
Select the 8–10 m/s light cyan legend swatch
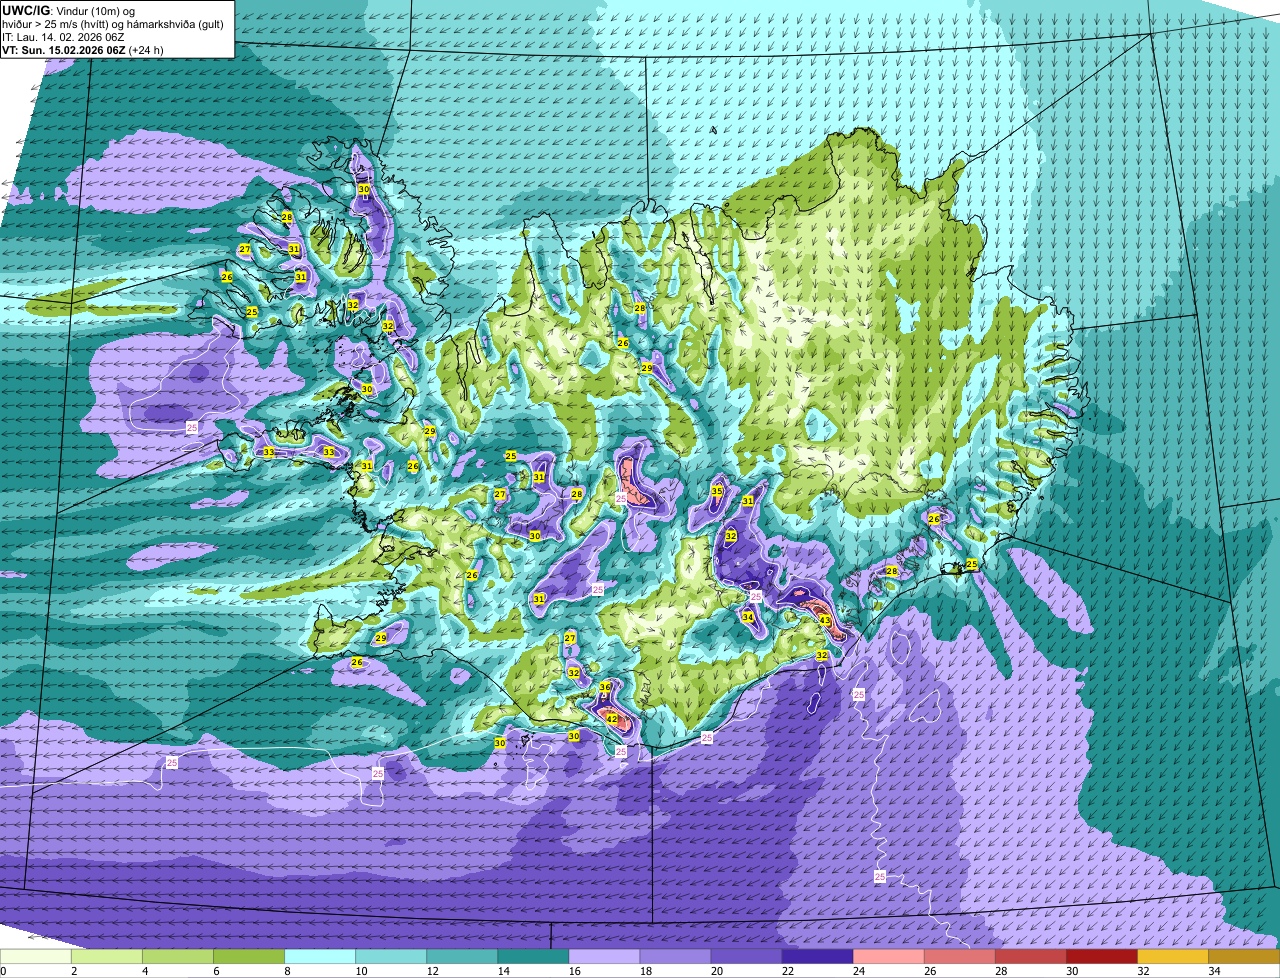(x=320, y=957)
